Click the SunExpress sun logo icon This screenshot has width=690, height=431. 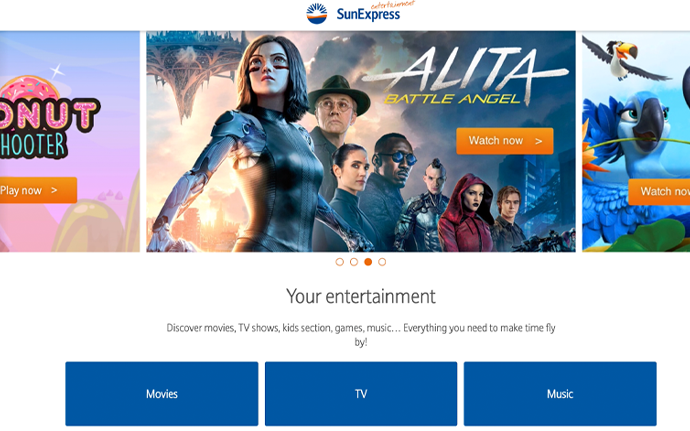point(317,13)
